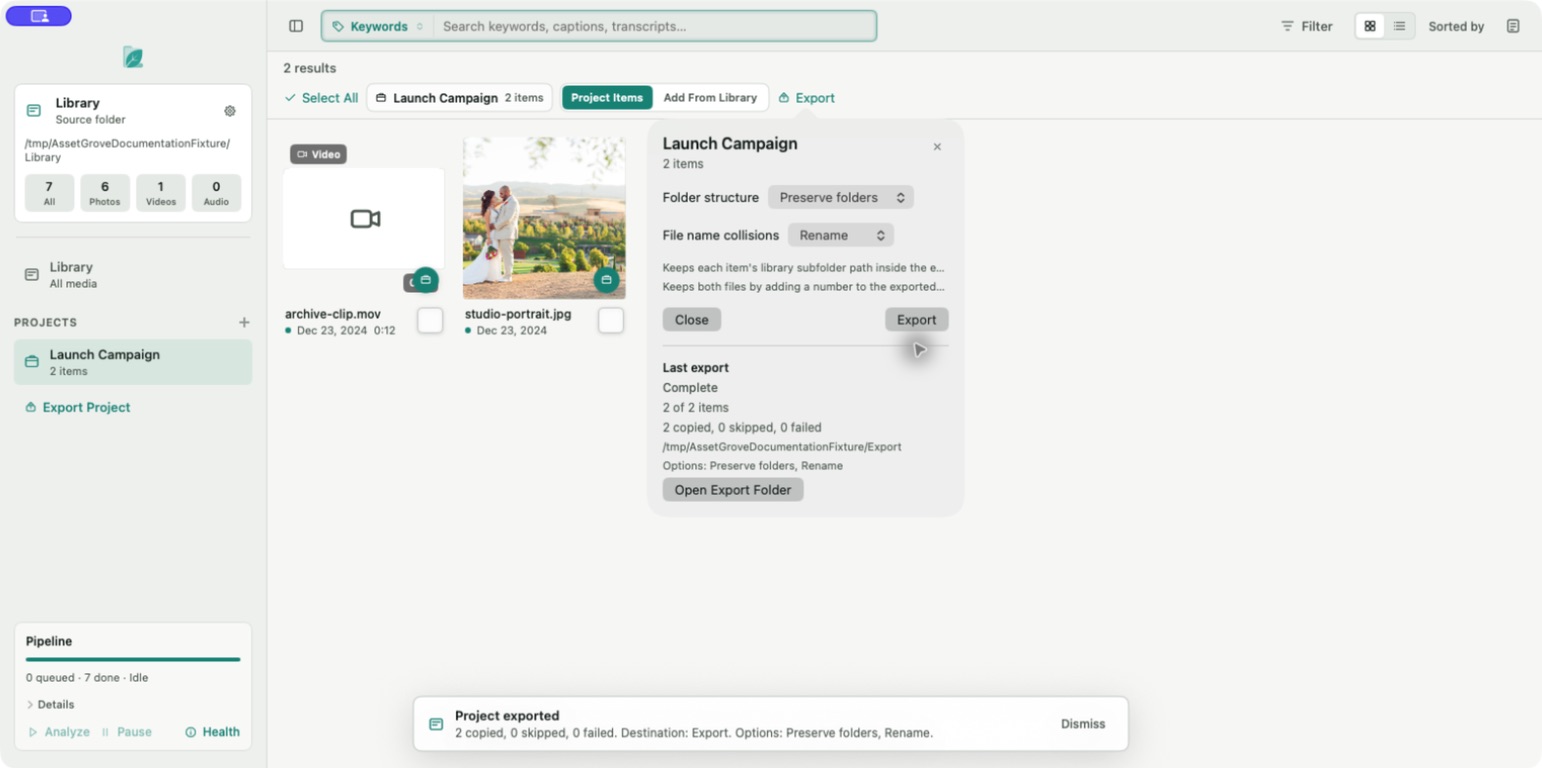Switch to Add From Library tab
1542x768 pixels.
[710, 98]
